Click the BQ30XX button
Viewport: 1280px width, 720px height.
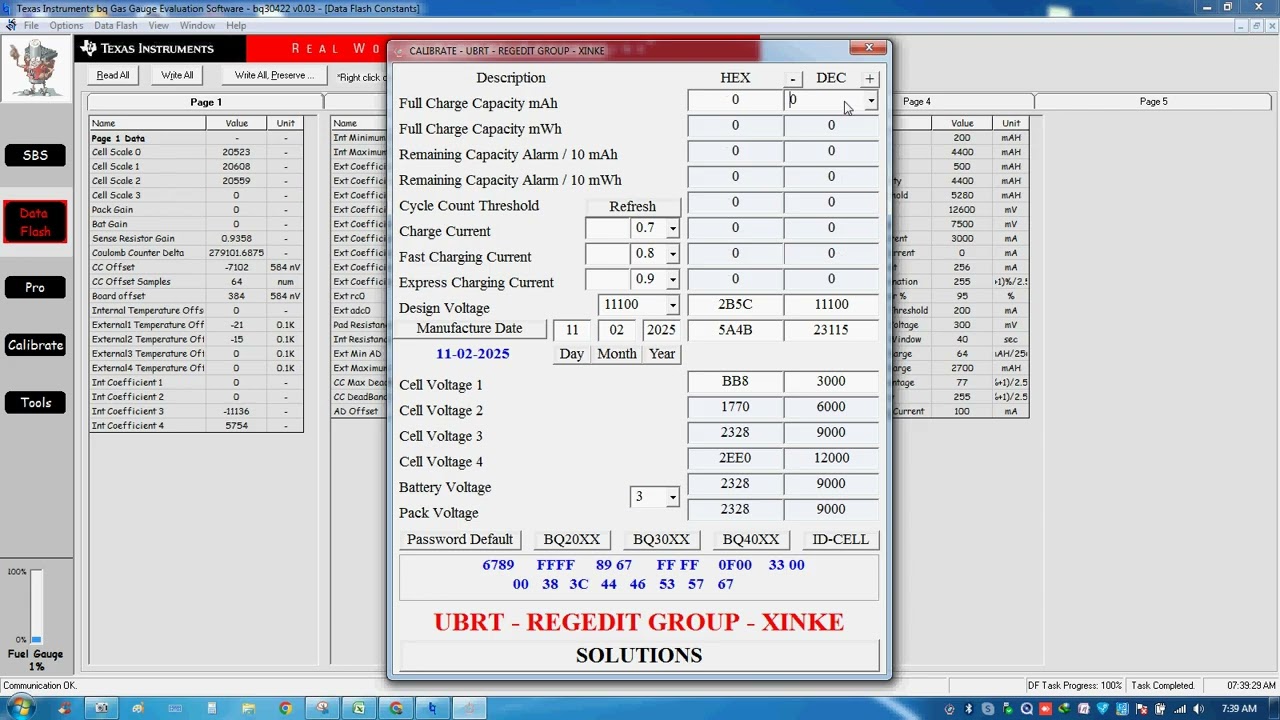point(661,540)
